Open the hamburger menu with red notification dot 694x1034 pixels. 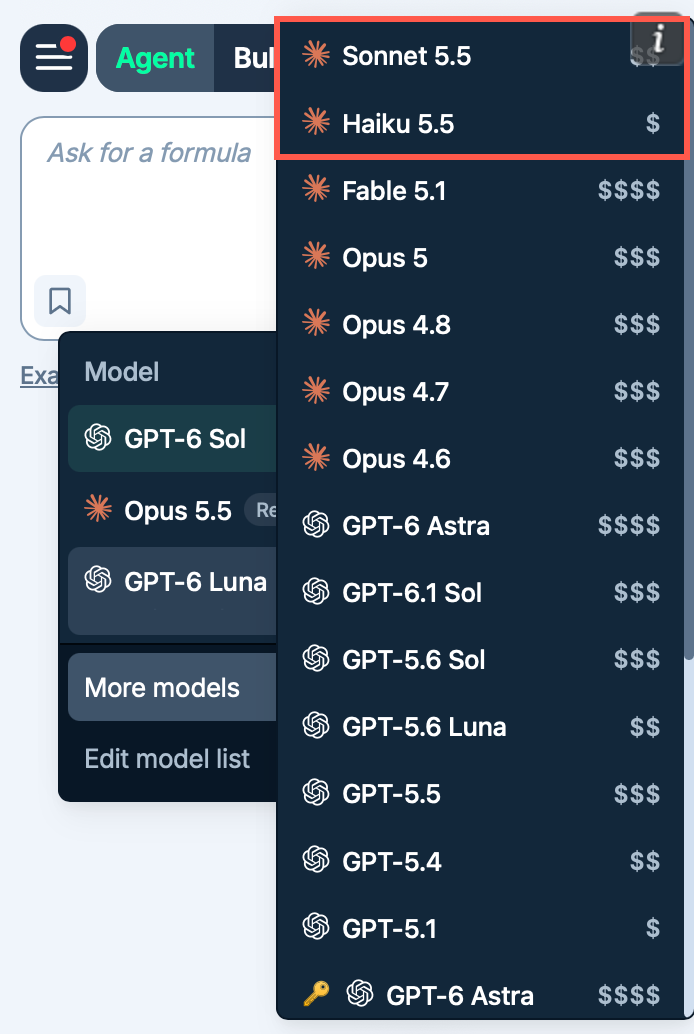coord(53,58)
